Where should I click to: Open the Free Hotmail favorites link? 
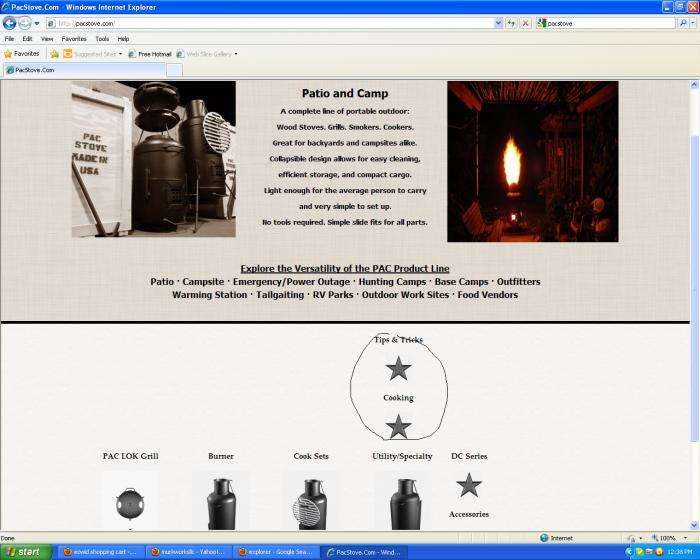pyautogui.click(x=150, y=54)
